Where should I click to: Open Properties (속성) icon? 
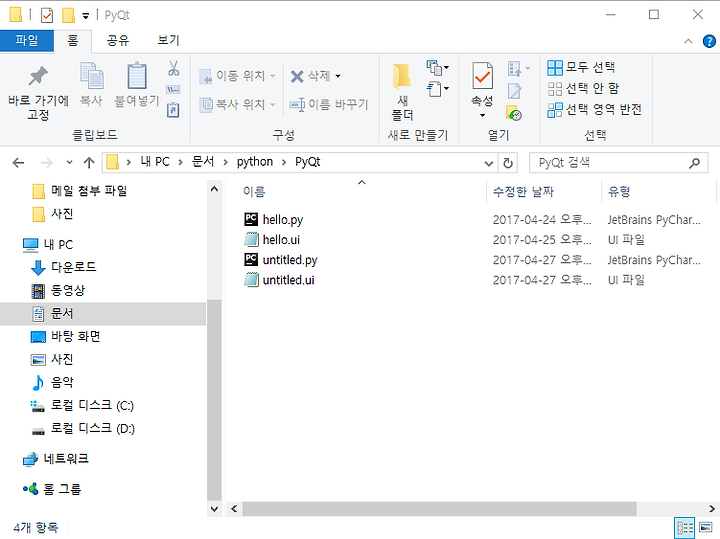point(483,76)
